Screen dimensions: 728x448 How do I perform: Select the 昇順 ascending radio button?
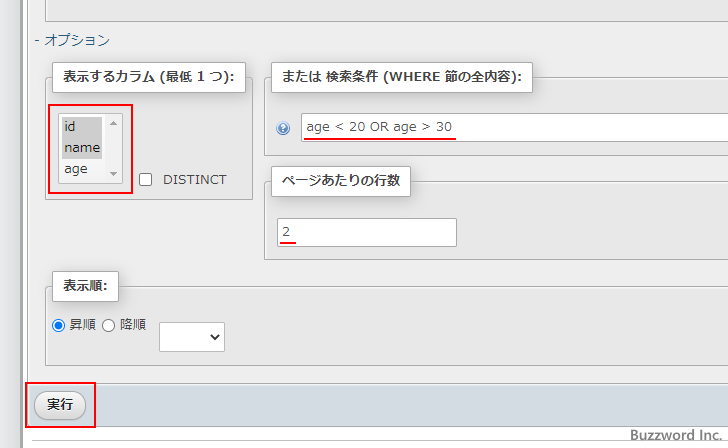point(58,325)
